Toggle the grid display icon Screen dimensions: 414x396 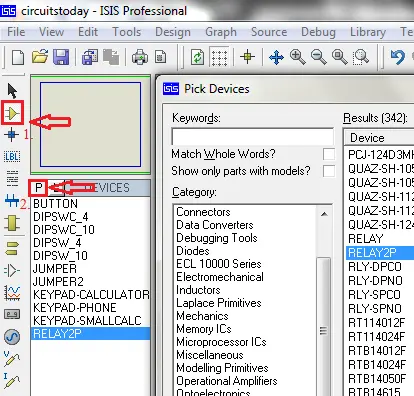point(219,57)
